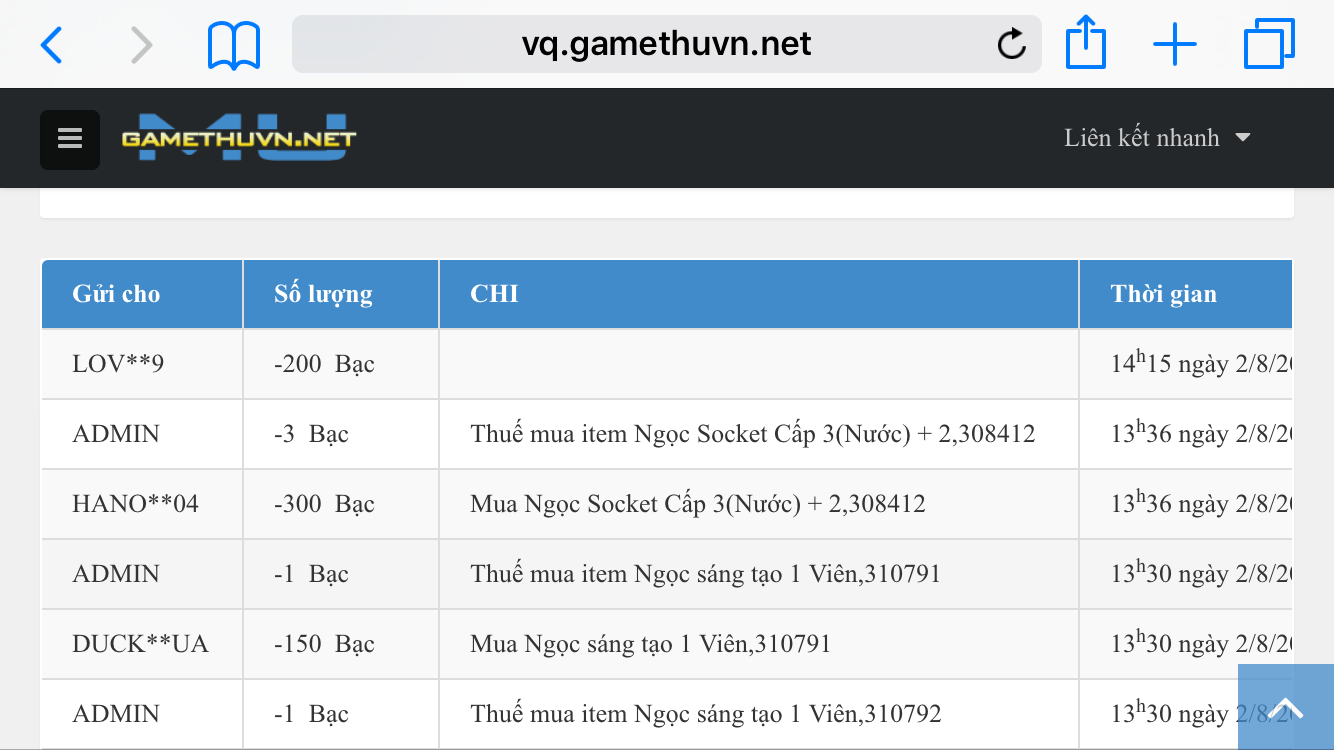1334x750 pixels.
Task: Select the HANO**04 recipient cell
Action: [x=135, y=504]
